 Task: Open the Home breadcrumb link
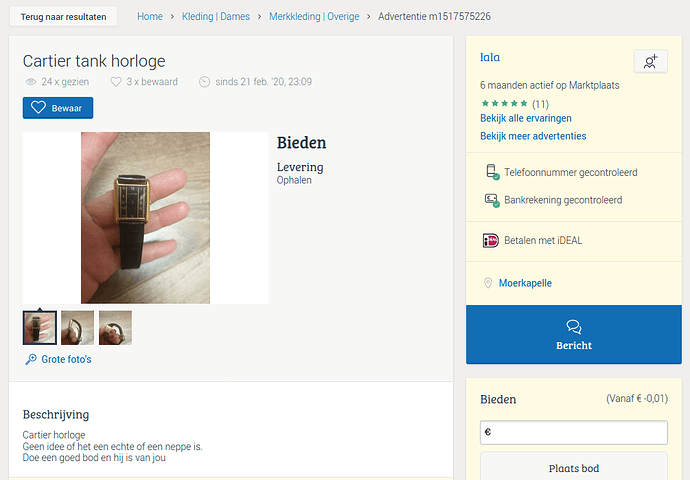pyautogui.click(x=150, y=17)
